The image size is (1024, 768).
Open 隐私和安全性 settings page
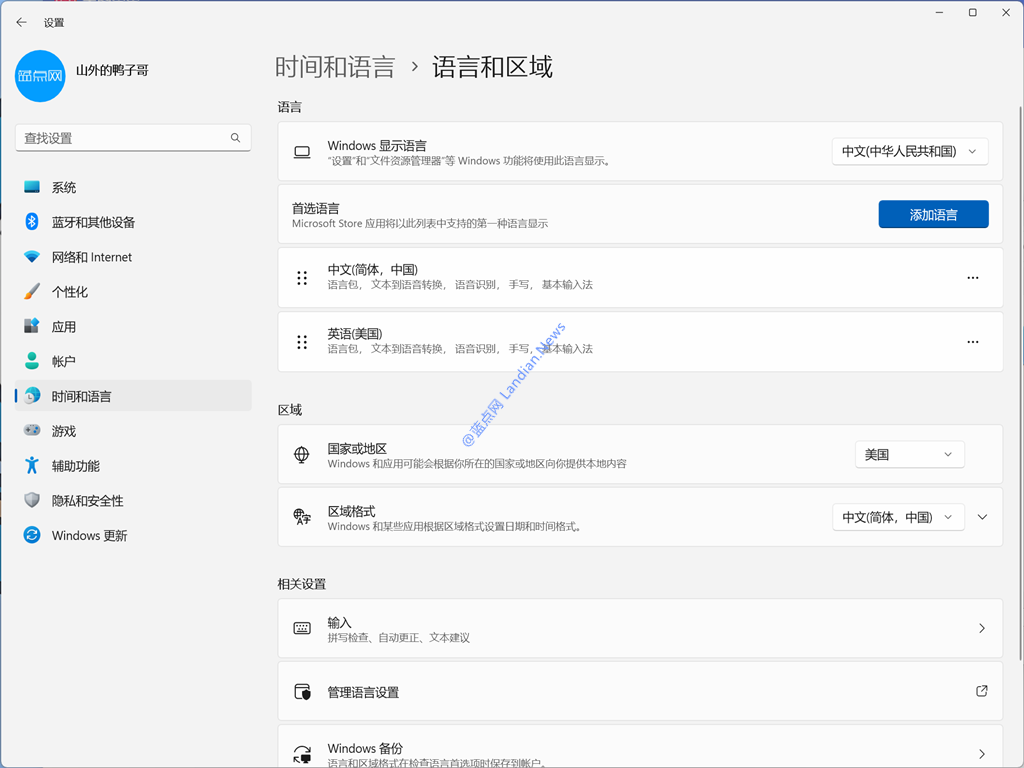click(x=88, y=501)
